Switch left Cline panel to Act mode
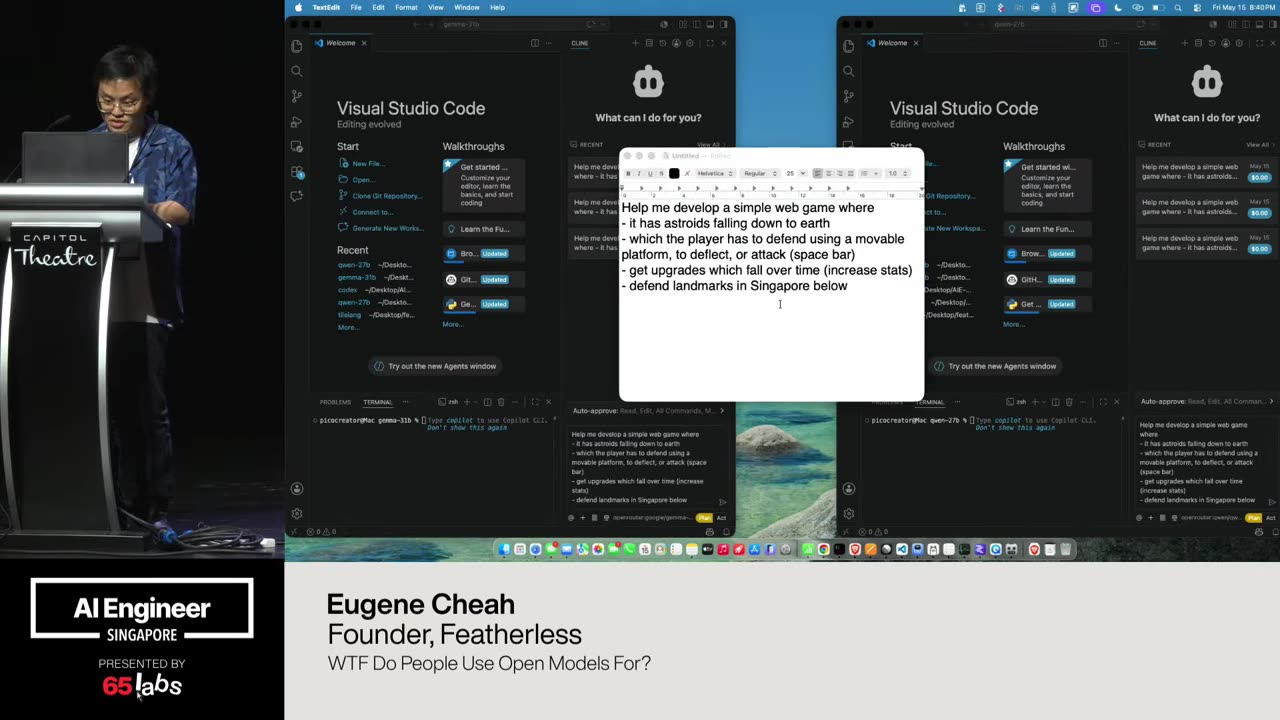Viewport: 1280px width, 720px height. pyautogui.click(x=721, y=518)
